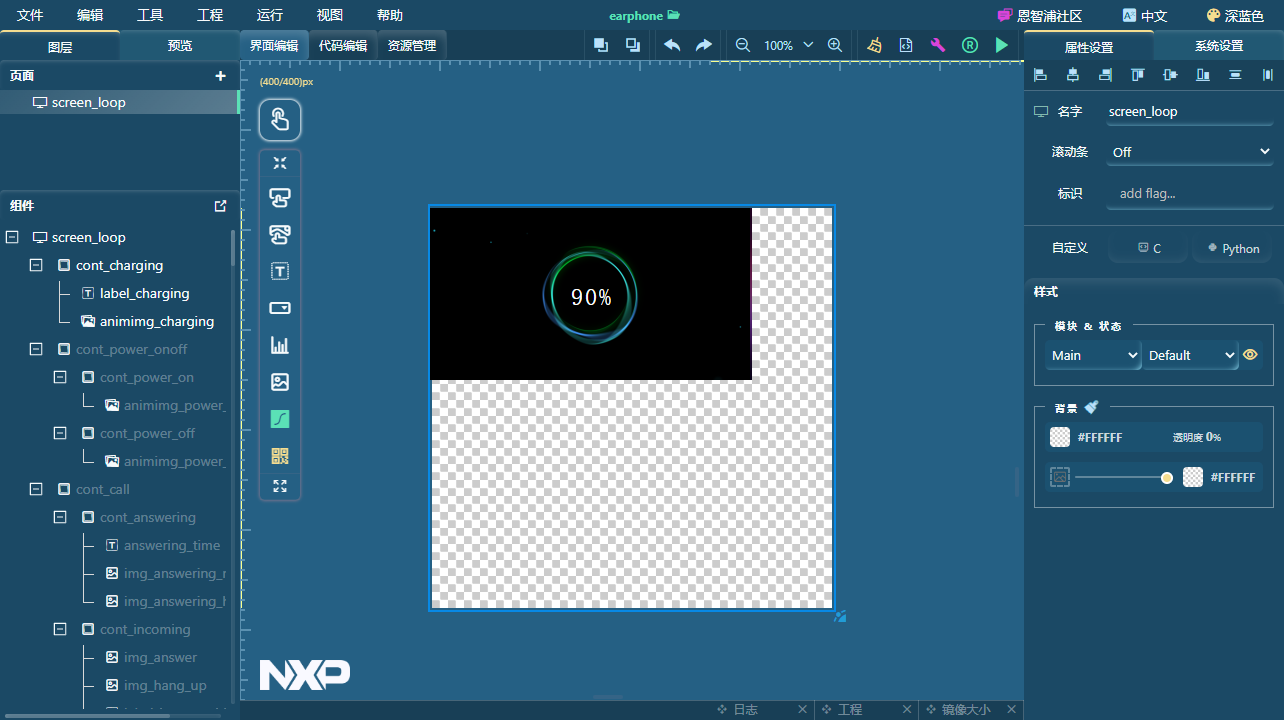Click the code file icon in the toolbar
Image resolution: width=1284 pixels, height=721 pixels.
pyautogui.click(x=906, y=45)
